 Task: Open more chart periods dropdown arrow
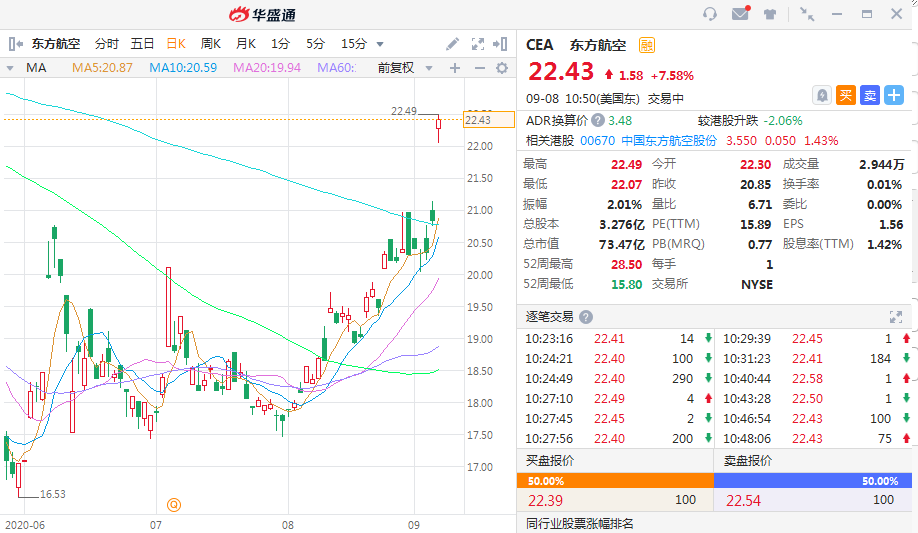point(380,44)
